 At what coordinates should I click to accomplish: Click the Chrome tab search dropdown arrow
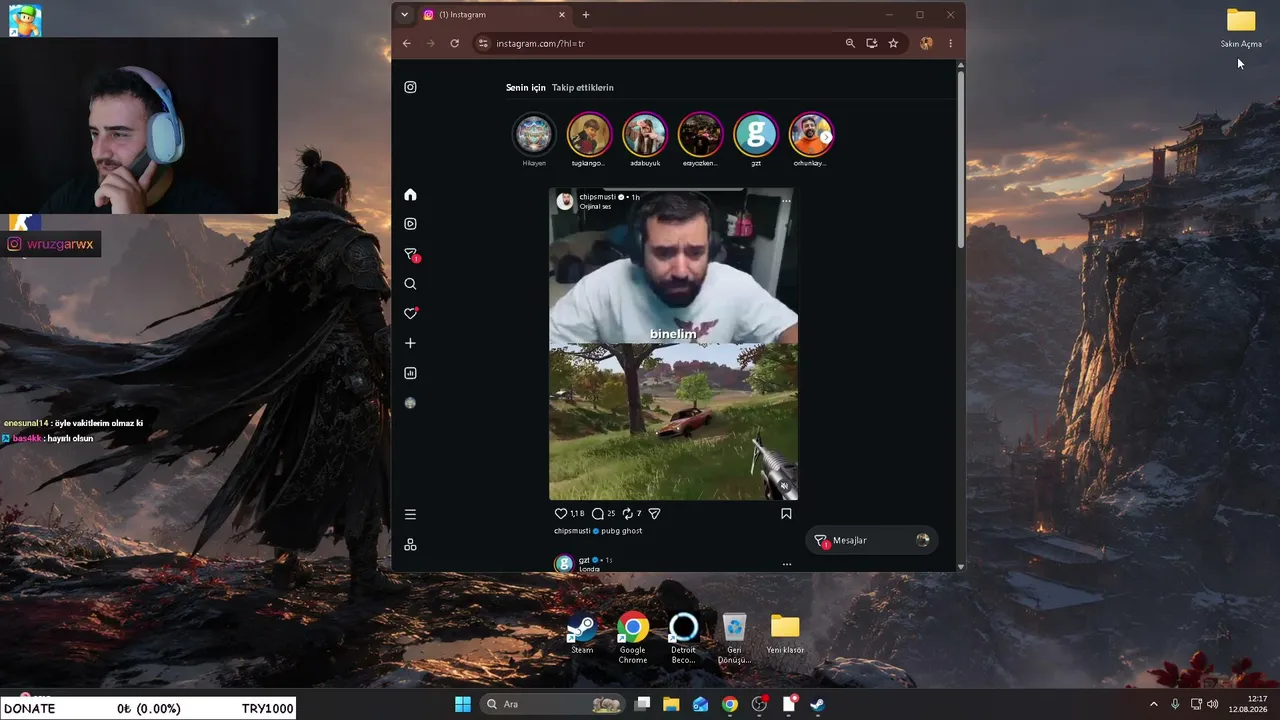(404, 15)
